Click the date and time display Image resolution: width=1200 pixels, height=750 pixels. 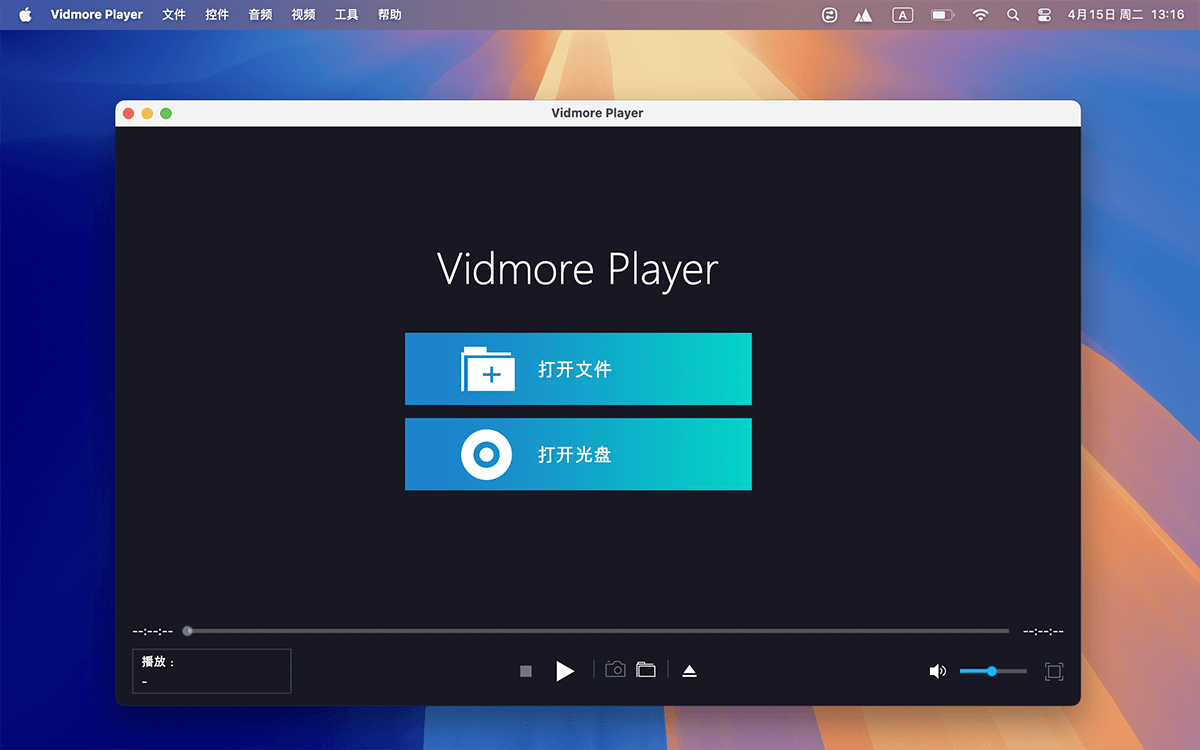click(1126, 15)
